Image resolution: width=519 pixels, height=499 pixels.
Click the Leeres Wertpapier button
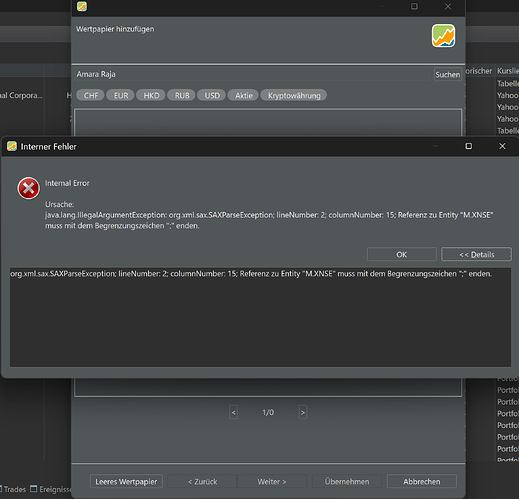click(126, 481)
